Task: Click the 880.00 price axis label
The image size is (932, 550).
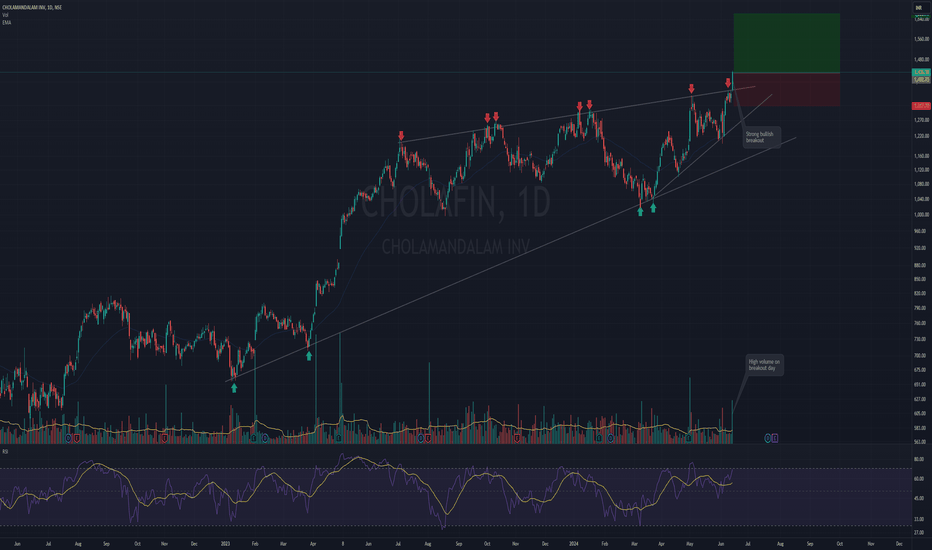Action: 920,265
